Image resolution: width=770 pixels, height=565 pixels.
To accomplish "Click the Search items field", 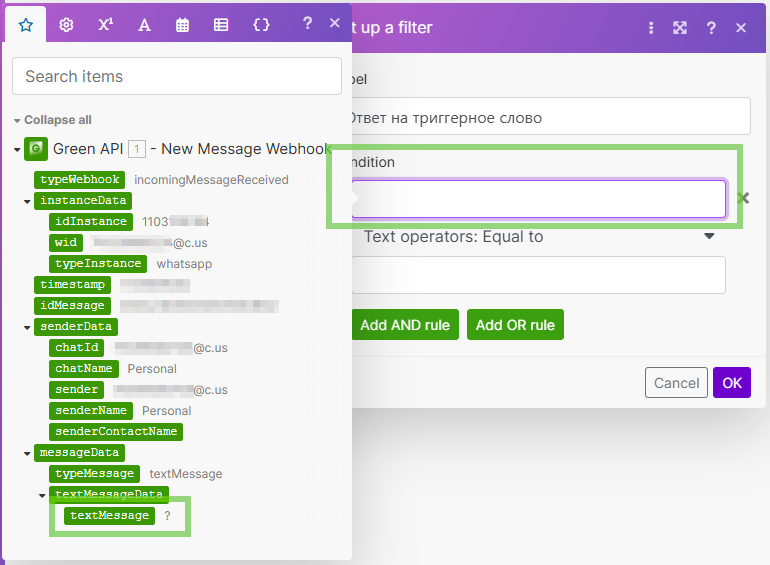I will click(177, 76).
